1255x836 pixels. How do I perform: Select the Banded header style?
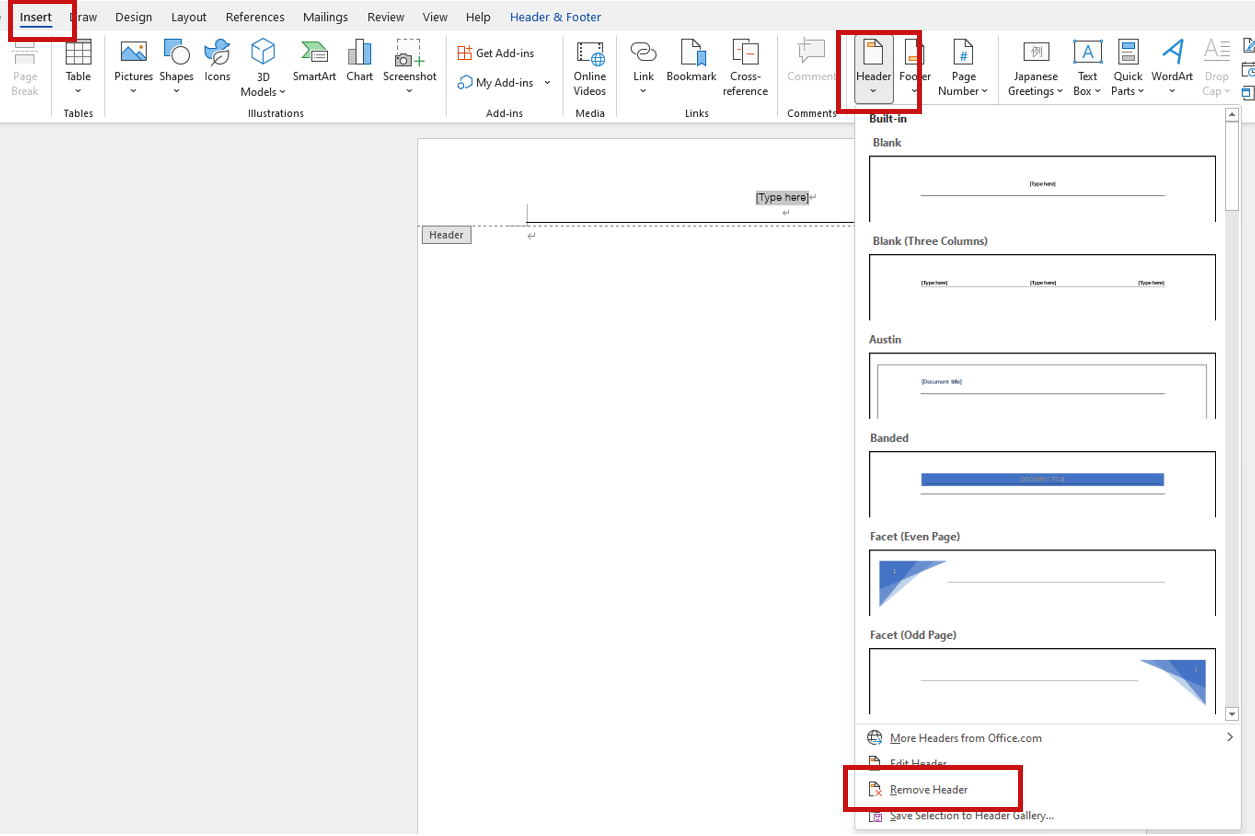tap(1042, 484)
